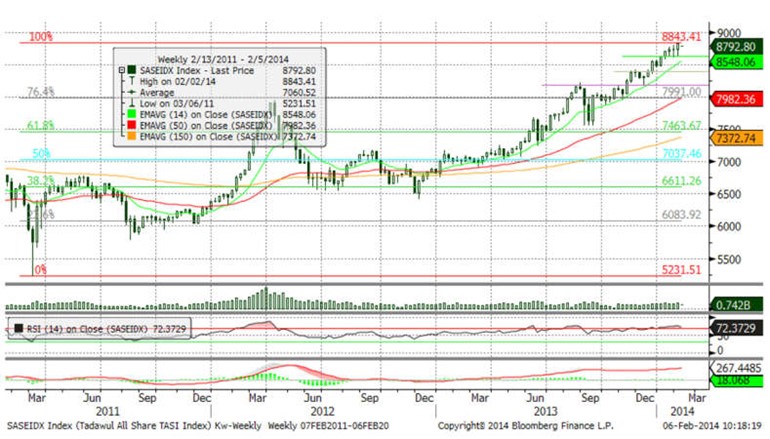Click the 76.4% Fibonacci level label

click(x=41, y=92)
